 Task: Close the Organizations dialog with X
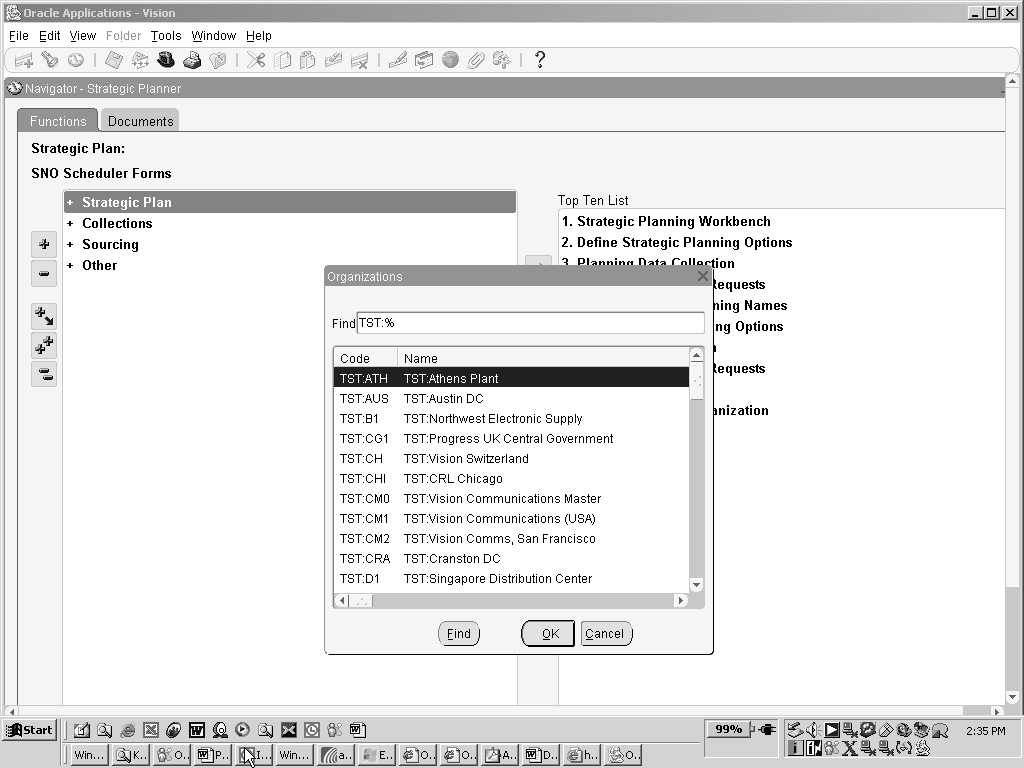point(703,276)
